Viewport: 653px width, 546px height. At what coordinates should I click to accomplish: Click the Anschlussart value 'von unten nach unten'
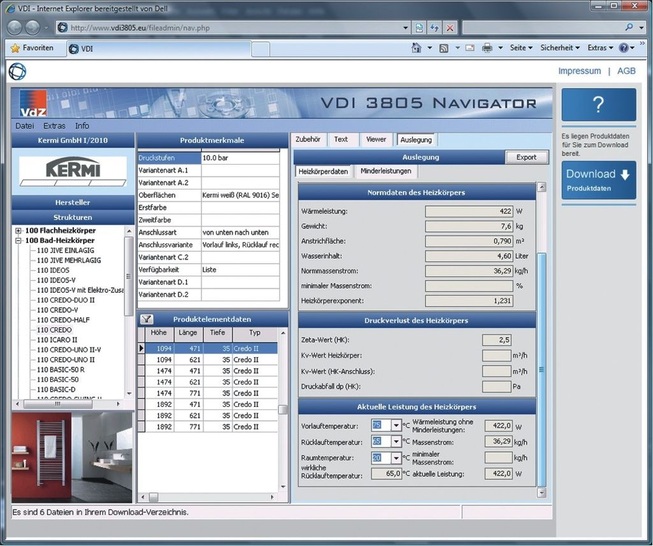click(x=236, y=232)
